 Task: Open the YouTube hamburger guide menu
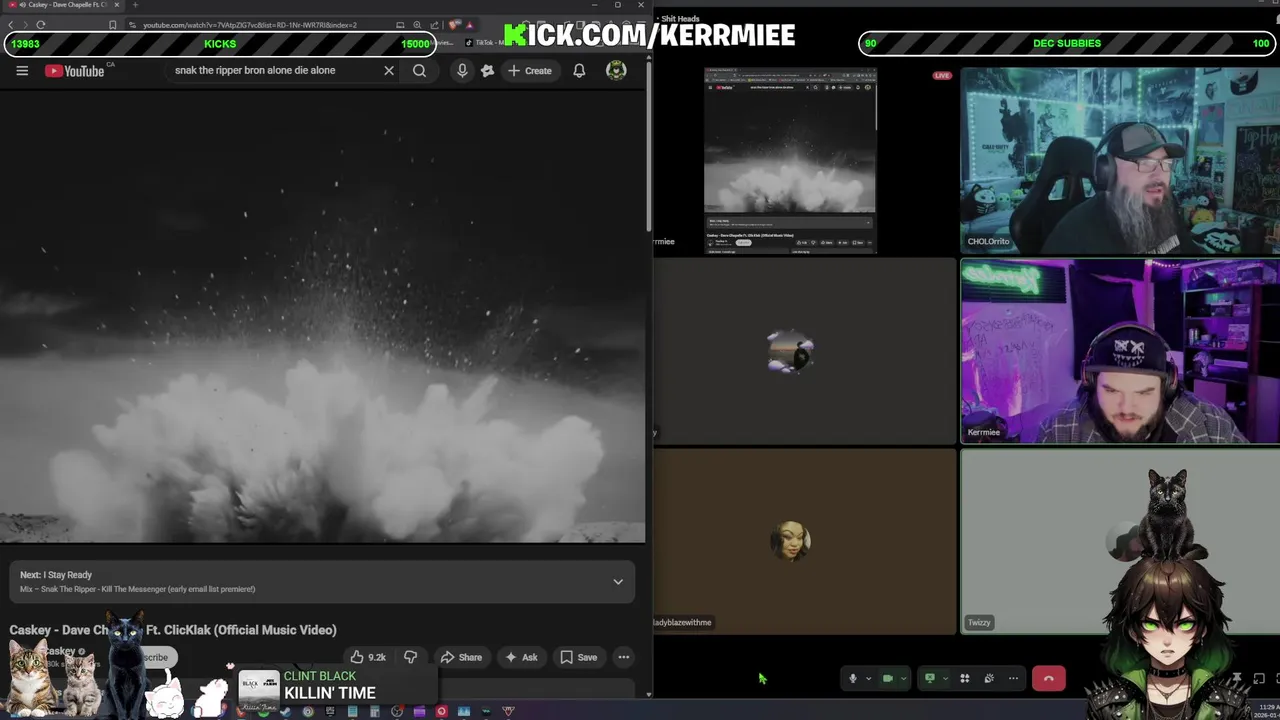tap(22, 71)
